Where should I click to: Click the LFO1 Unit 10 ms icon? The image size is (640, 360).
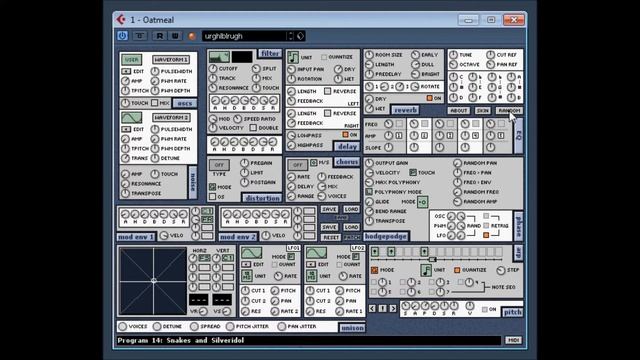click(x=247, y=276)
